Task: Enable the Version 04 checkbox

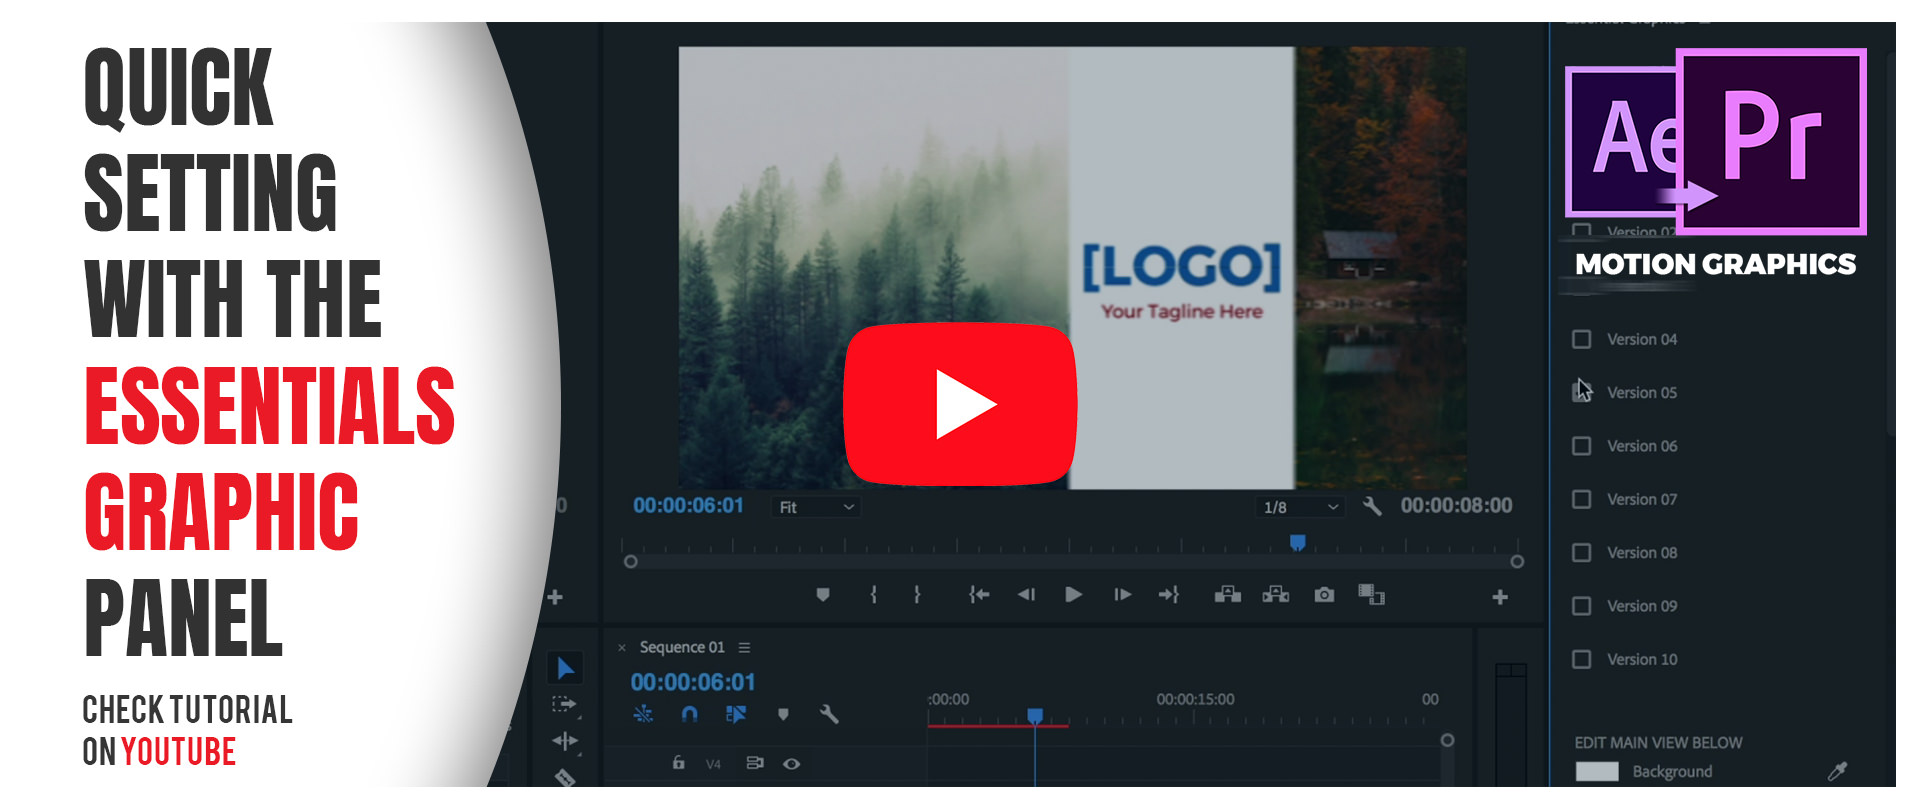Action: coord(1582,340)
